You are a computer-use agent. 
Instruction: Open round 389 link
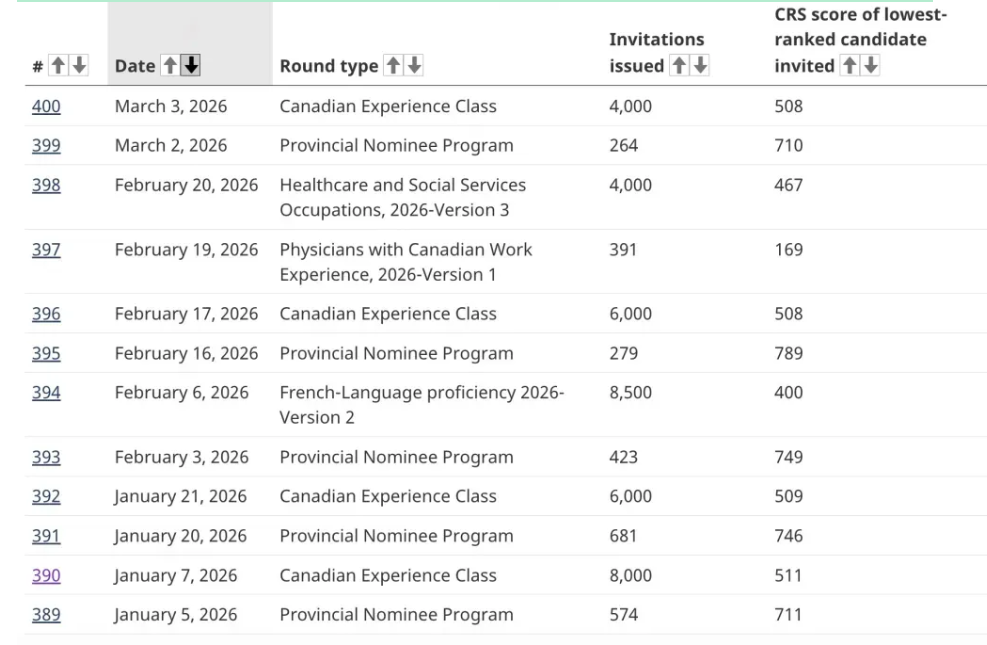(x=46, y=614)
